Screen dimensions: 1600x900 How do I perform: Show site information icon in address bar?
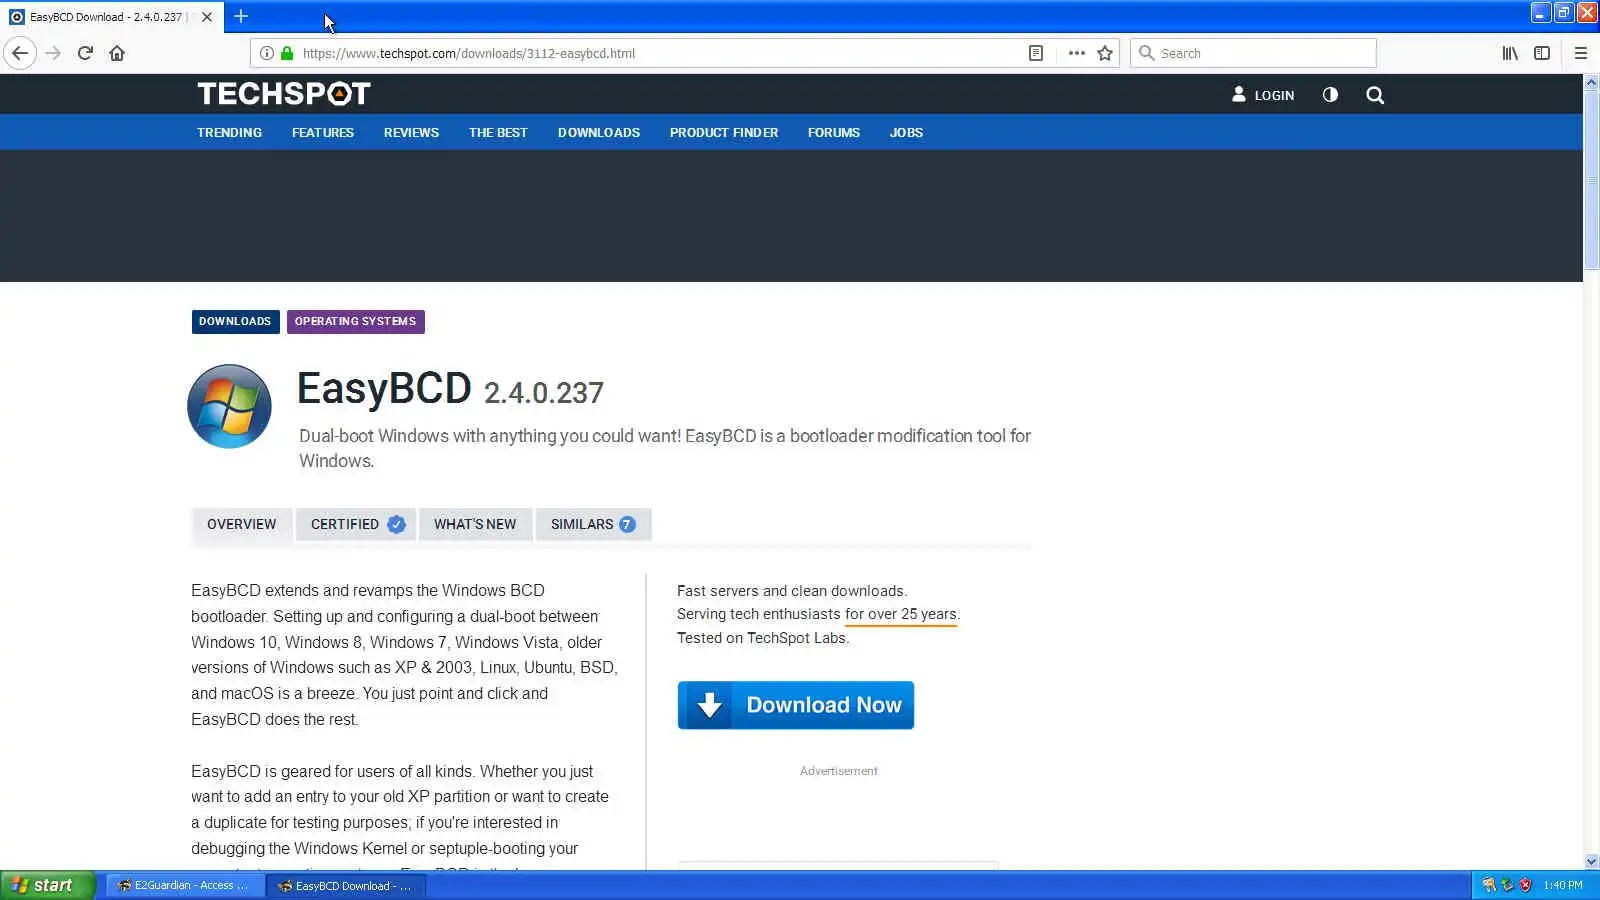click(x=267, y=53)
